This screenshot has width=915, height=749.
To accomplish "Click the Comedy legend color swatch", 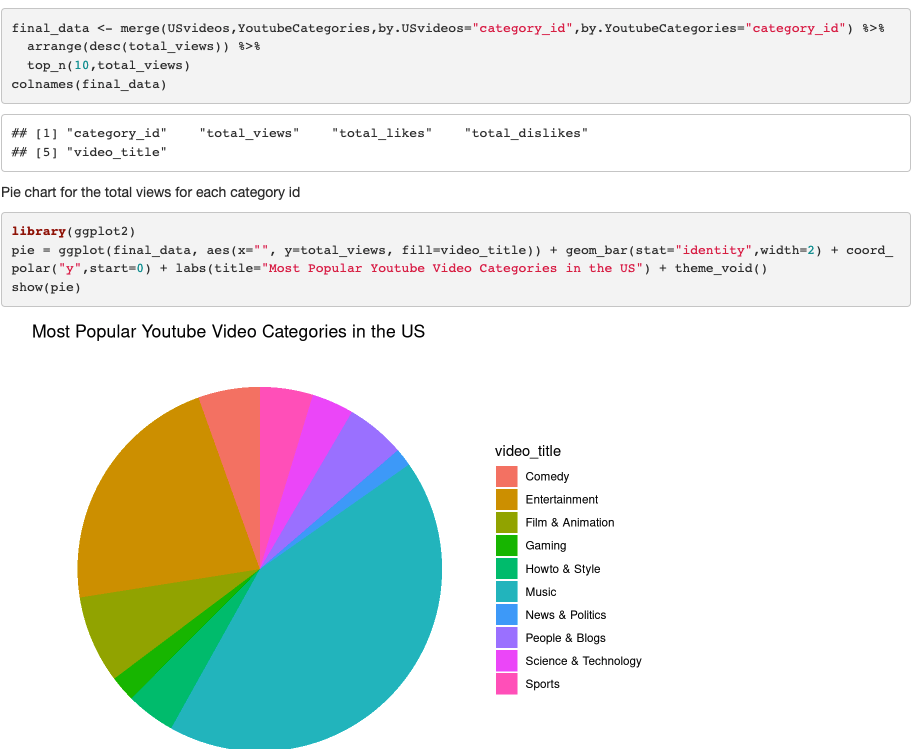I will tap(508, 476).
